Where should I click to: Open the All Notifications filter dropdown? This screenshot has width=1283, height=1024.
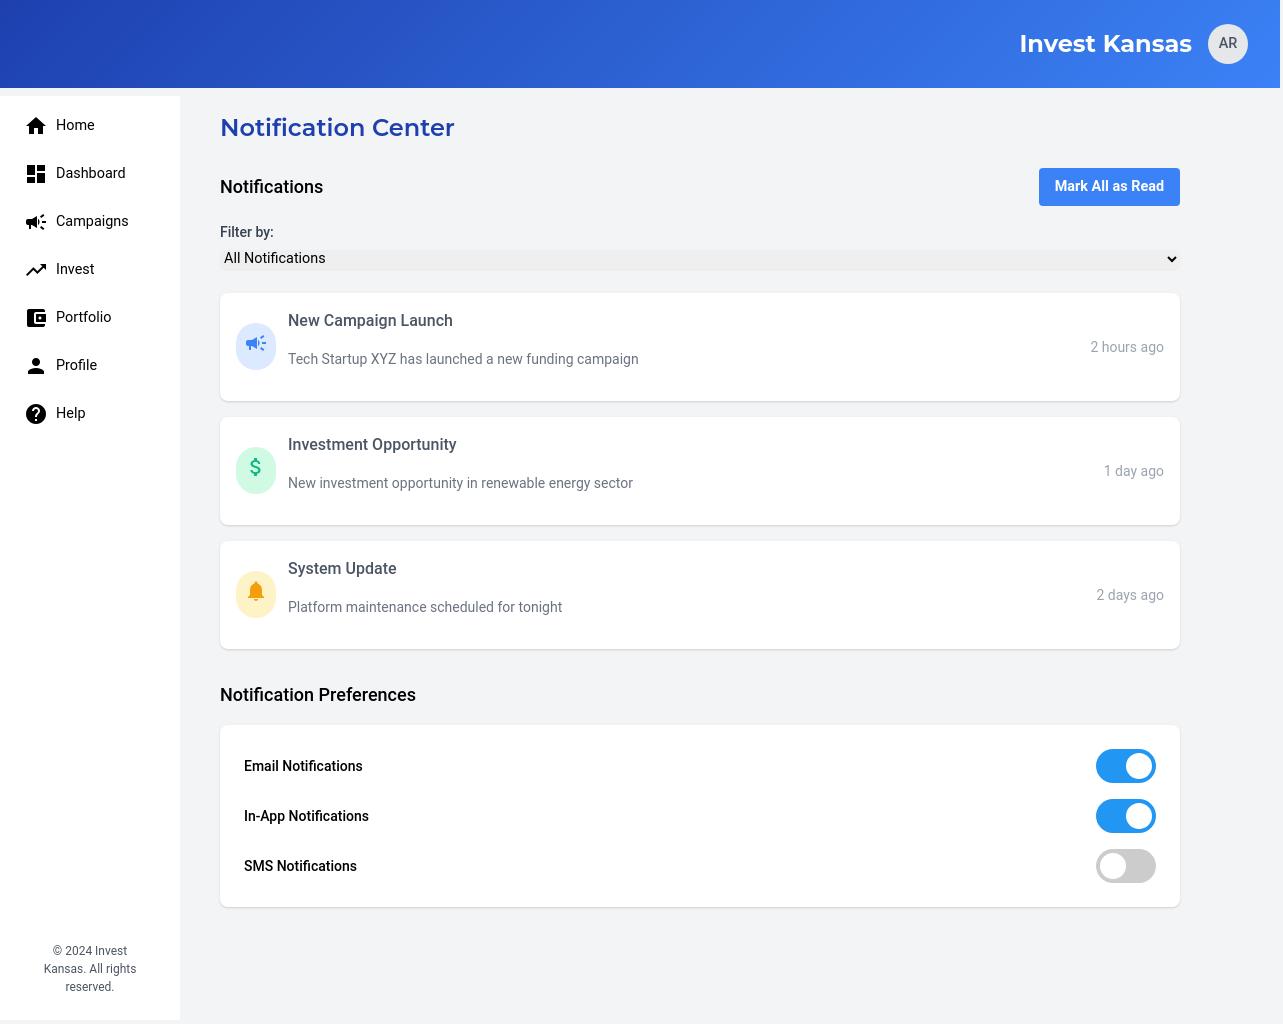point(699,259)
